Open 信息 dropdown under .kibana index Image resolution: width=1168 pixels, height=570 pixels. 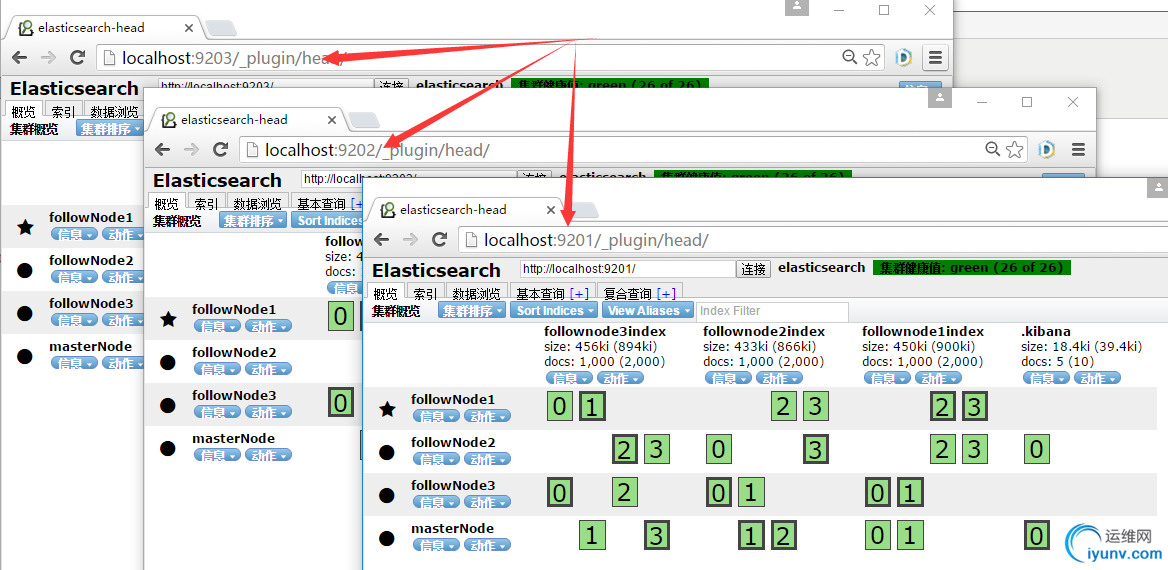click(1046, 378)
